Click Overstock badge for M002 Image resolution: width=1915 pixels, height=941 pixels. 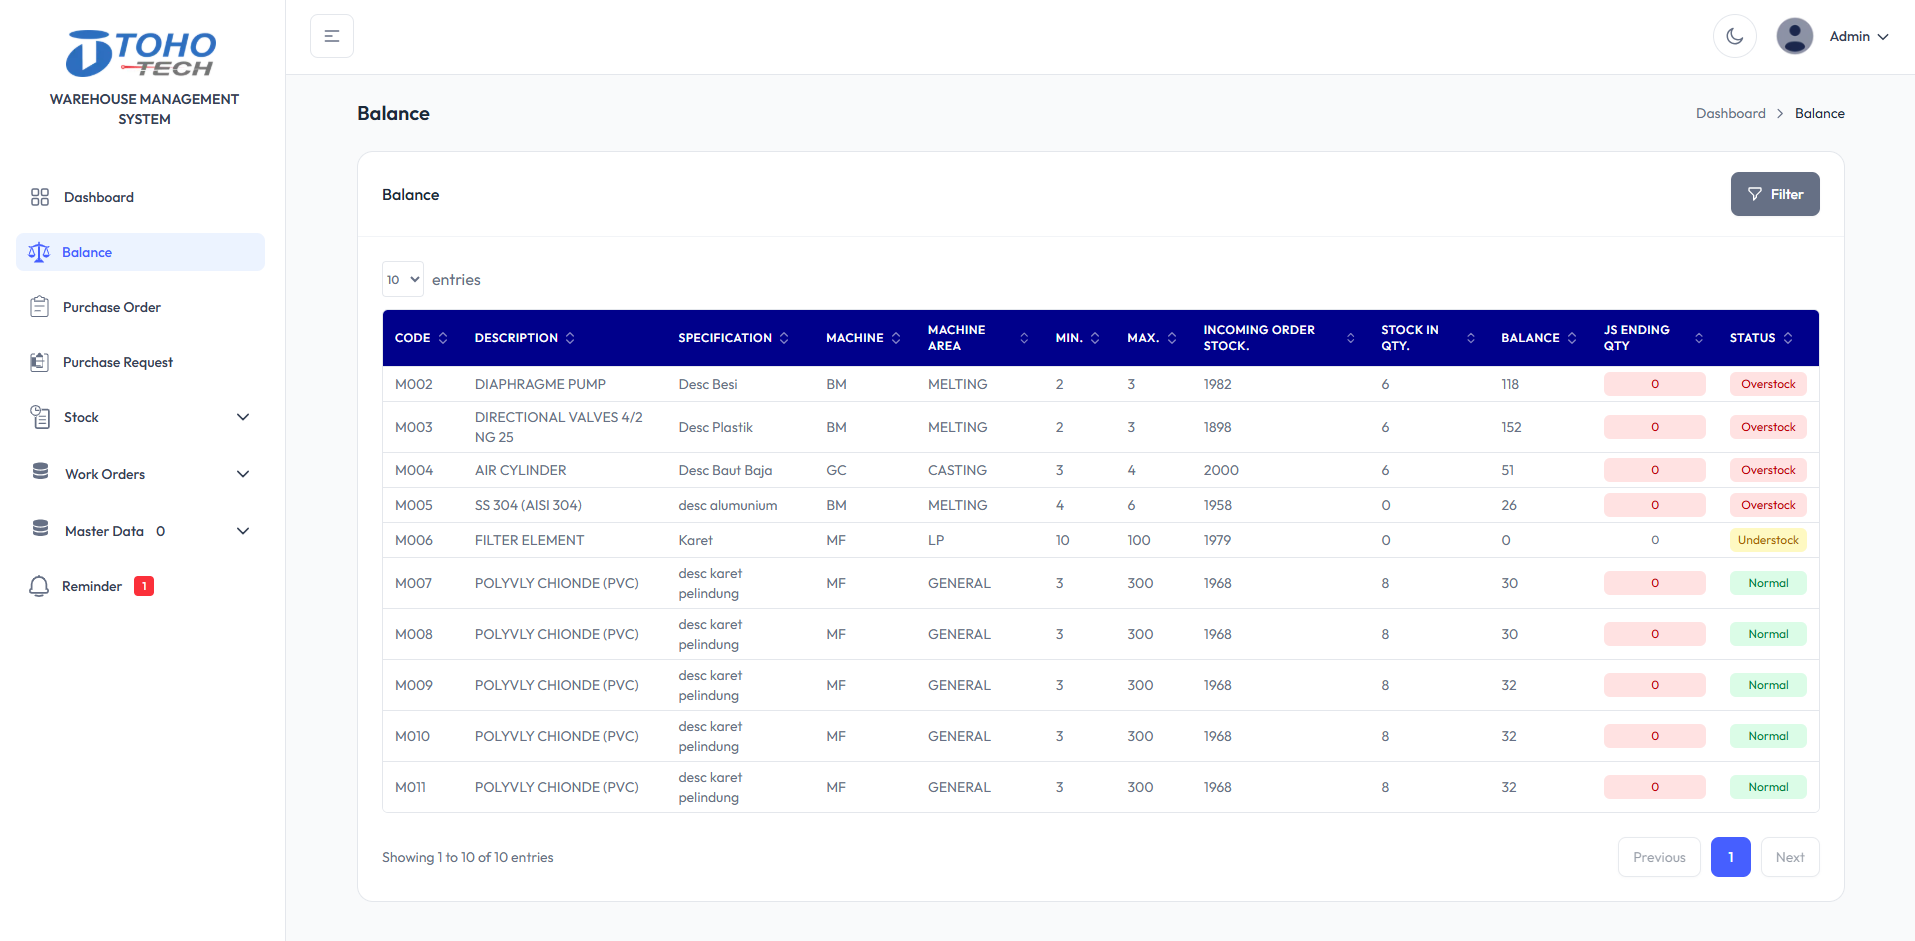click(1768, 384)
